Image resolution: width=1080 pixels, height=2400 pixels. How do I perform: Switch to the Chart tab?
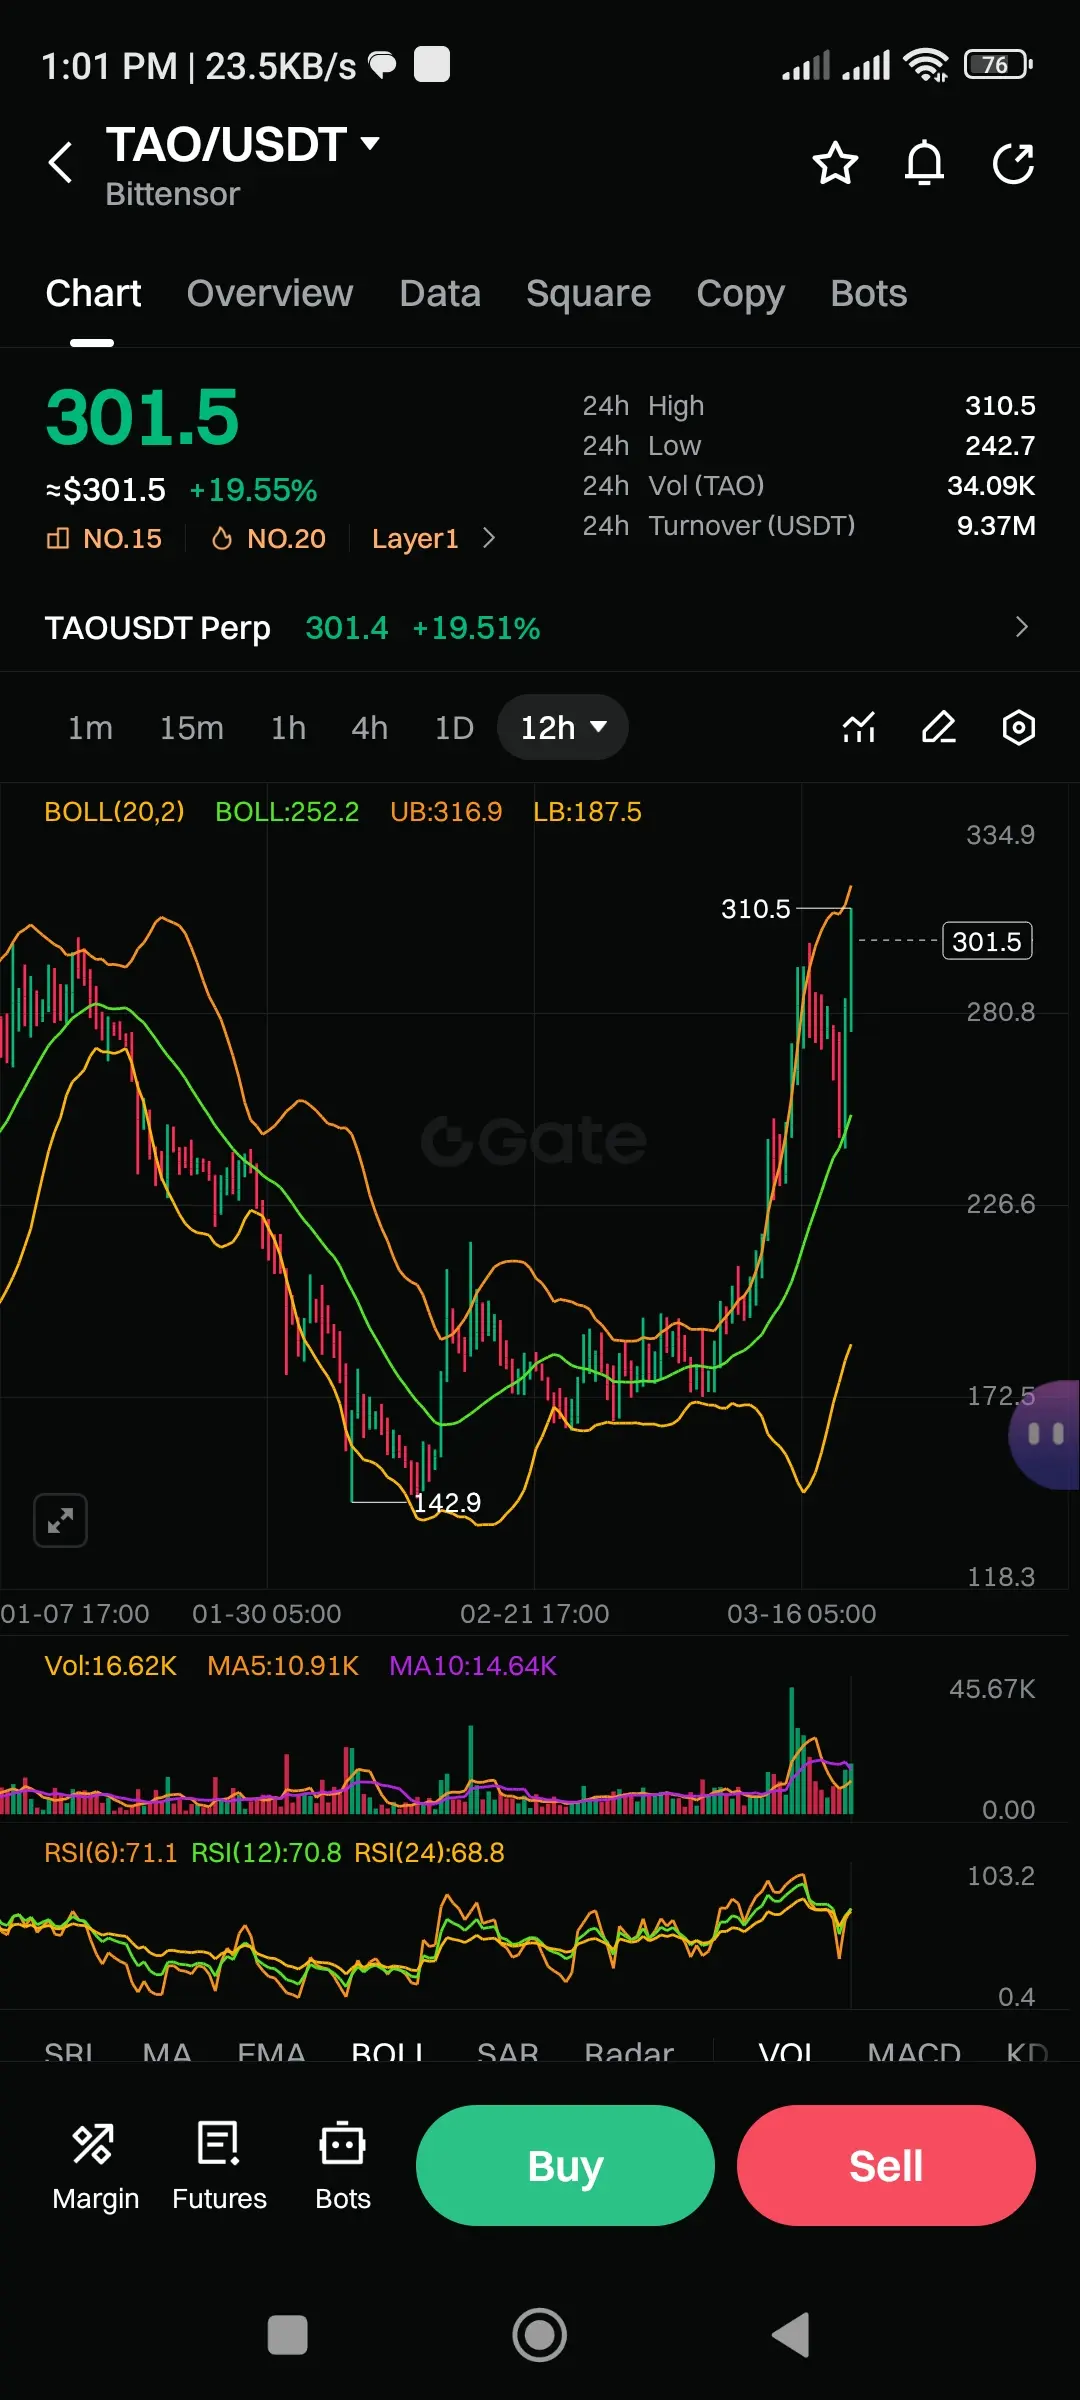click(93, 293)
